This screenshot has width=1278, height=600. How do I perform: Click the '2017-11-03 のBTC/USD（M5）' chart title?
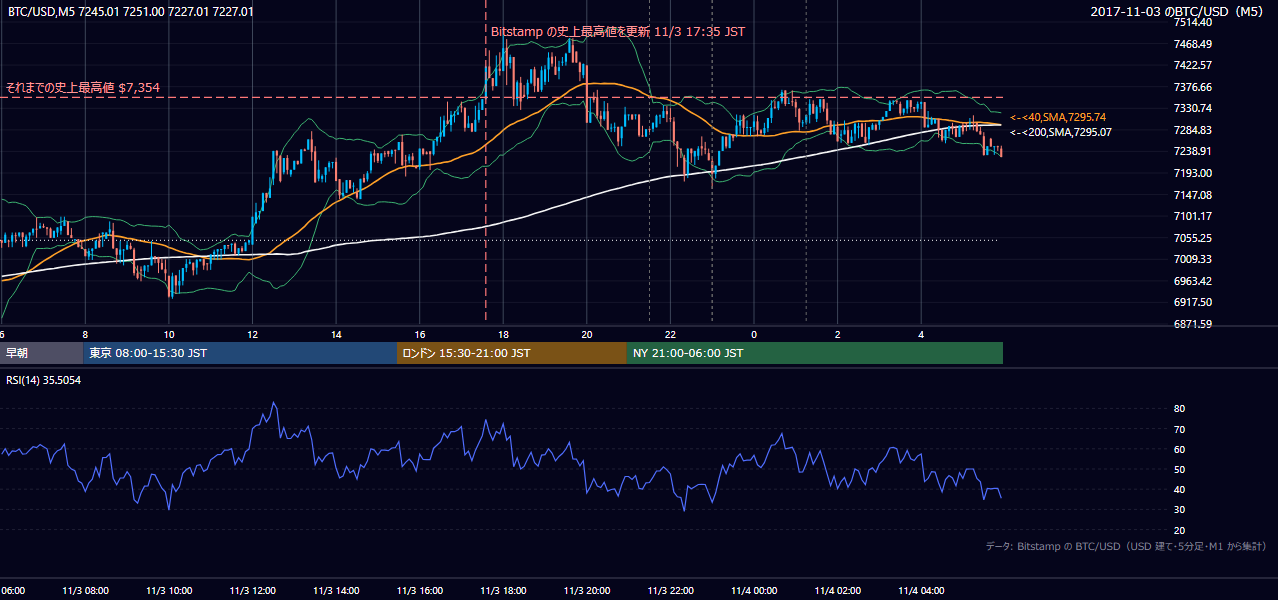click(x=1178, y=12)
